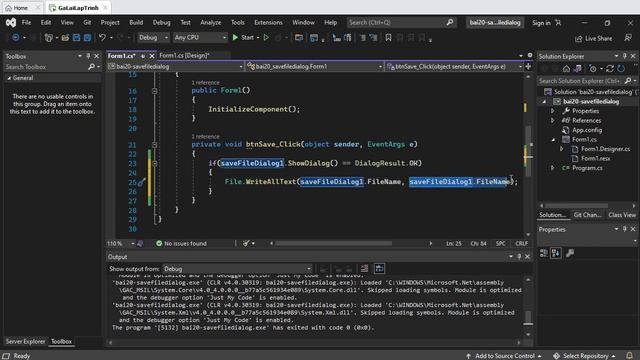The image size is (640, 360).
Task: Click Sync with Active Document icon
Action: [x=577, y=69]
